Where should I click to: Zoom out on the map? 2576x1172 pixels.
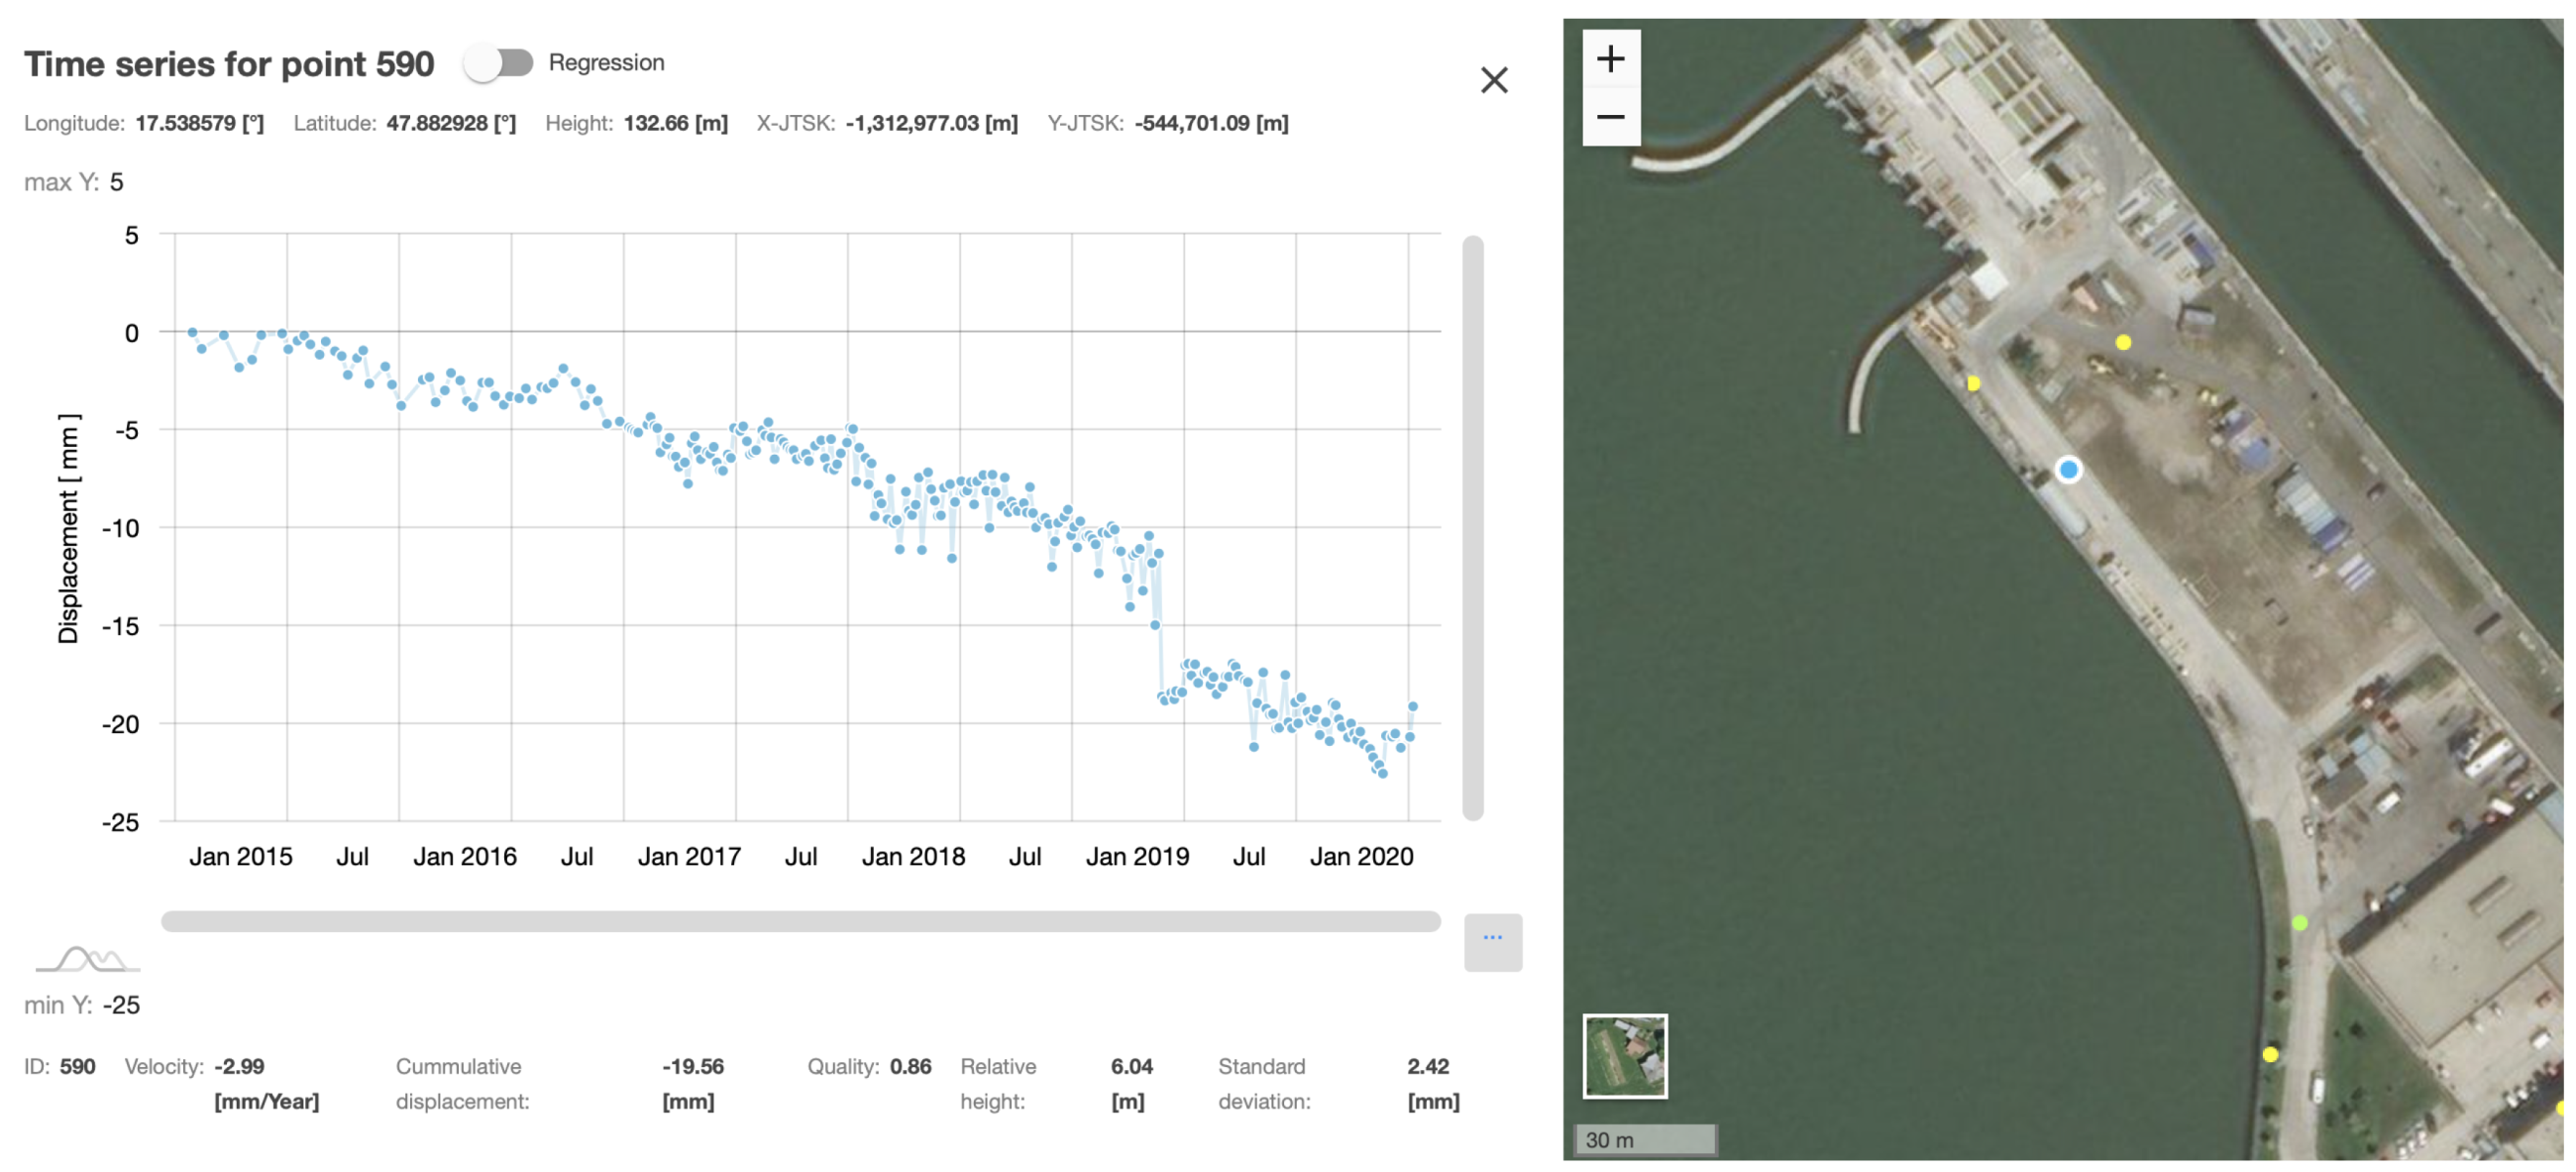point(1610,117)
